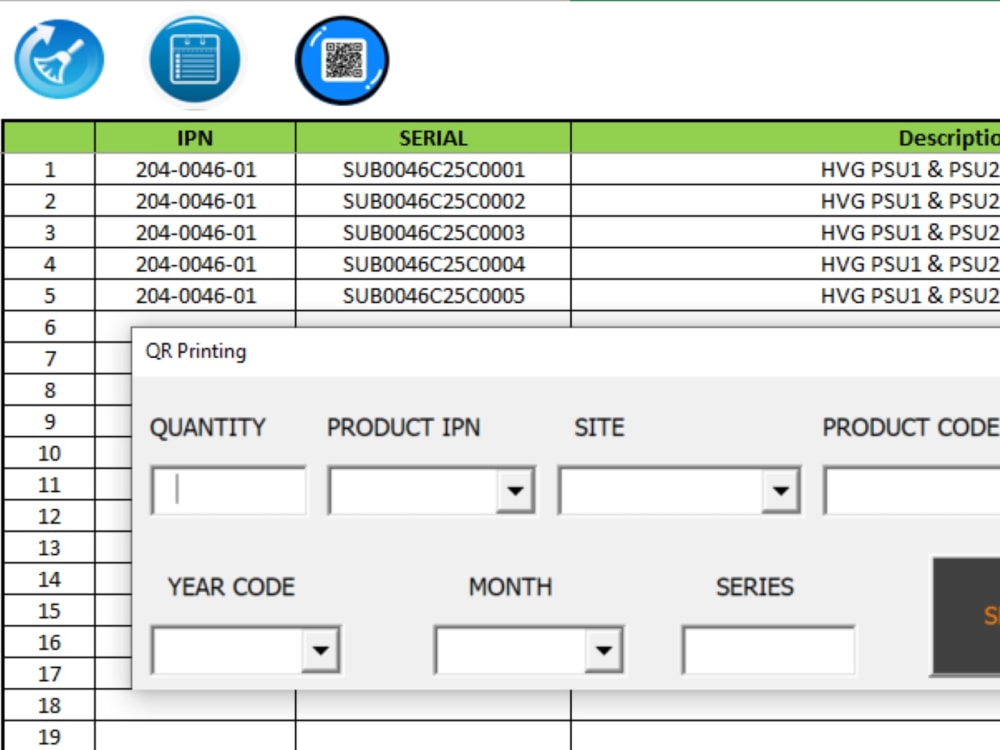Click row number 19 cell
This screenshot has height=750, width=1000.
50,737
